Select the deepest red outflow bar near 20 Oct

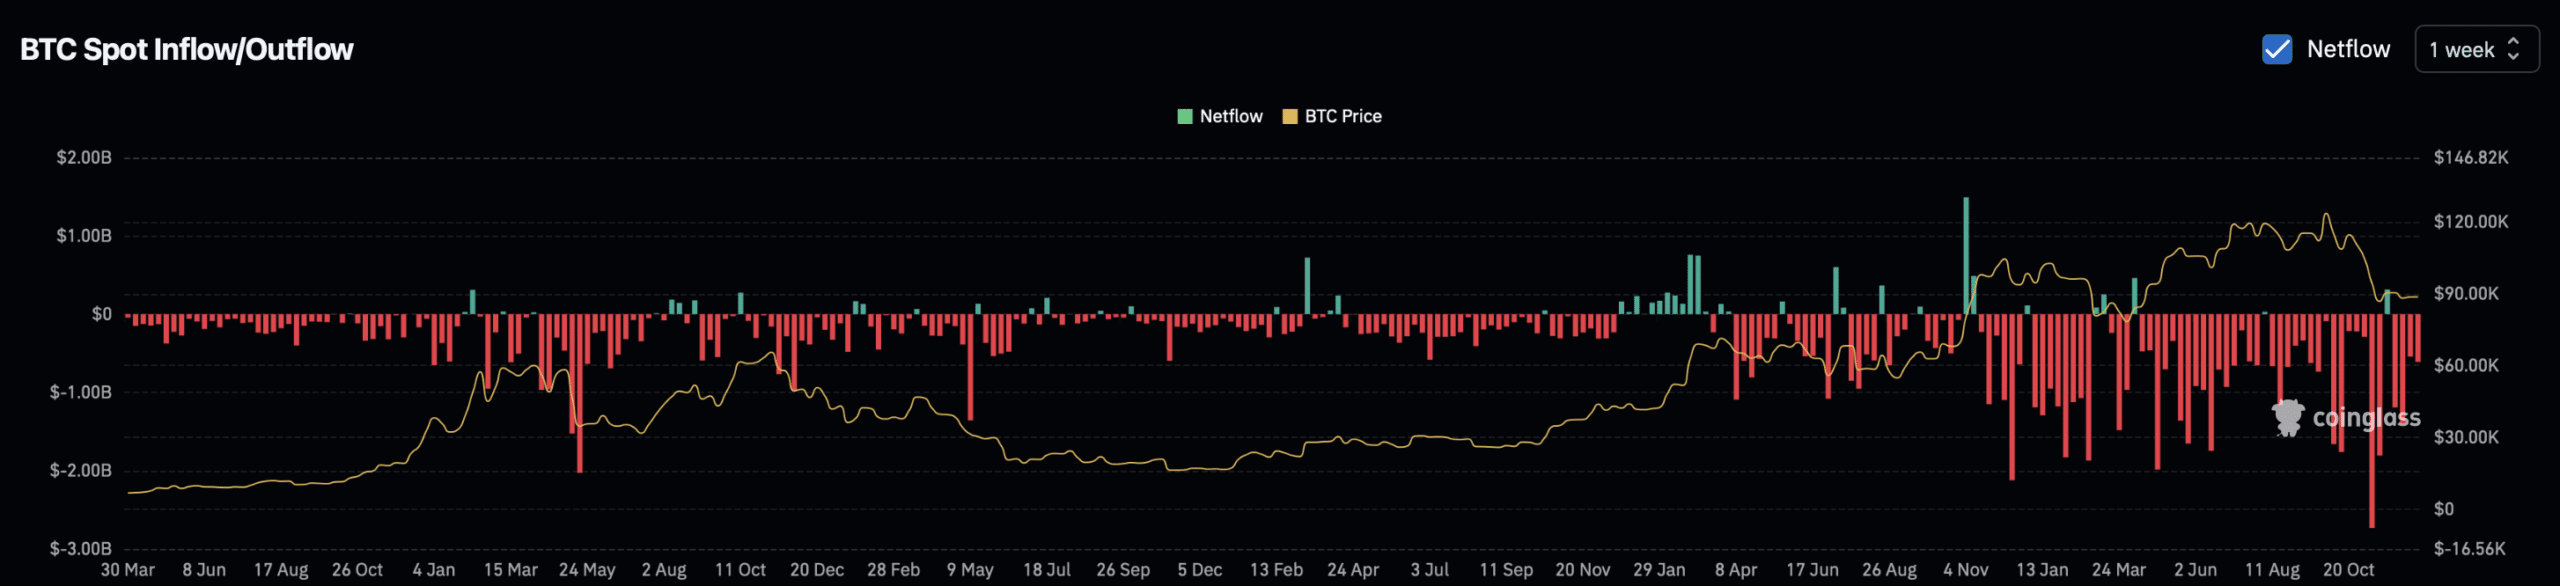[x=2371, y=420]
